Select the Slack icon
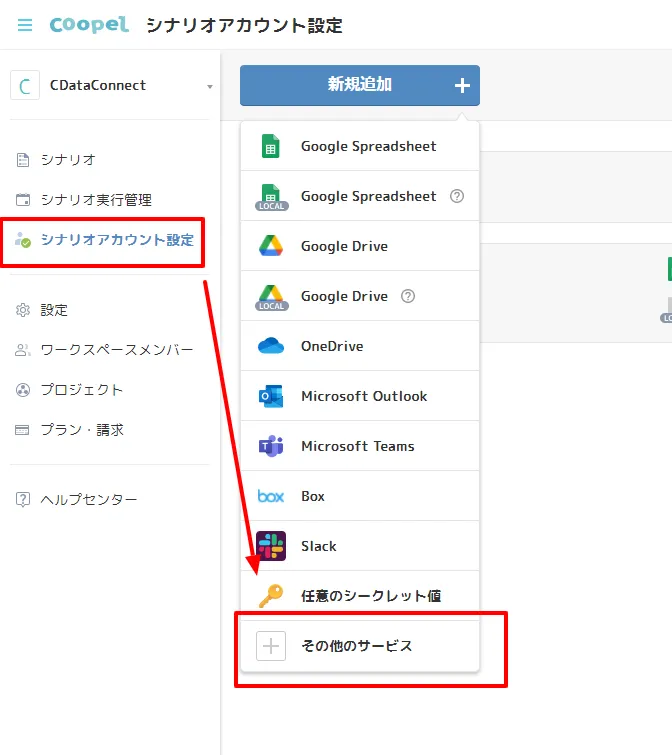Image resolution: width=672 pixels, height=755 pixels. click(x=271, y=546)
